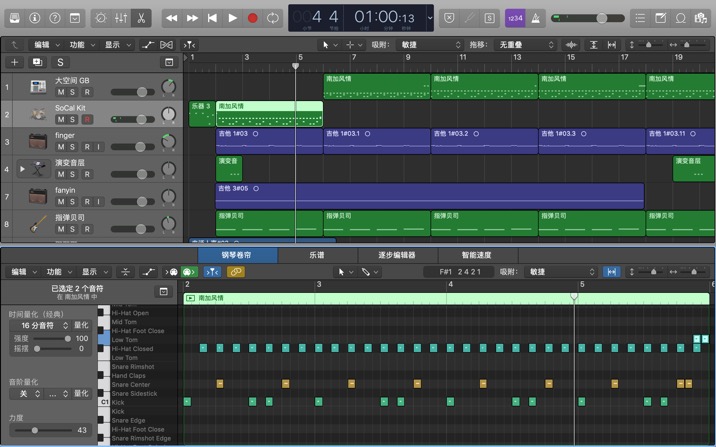
Task: Switch to the 逐步编辑器 tab
Action: pos(396,256)
